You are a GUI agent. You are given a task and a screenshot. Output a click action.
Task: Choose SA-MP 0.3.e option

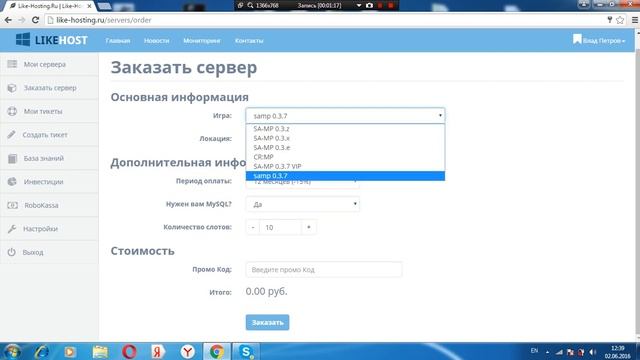[345, 147]
